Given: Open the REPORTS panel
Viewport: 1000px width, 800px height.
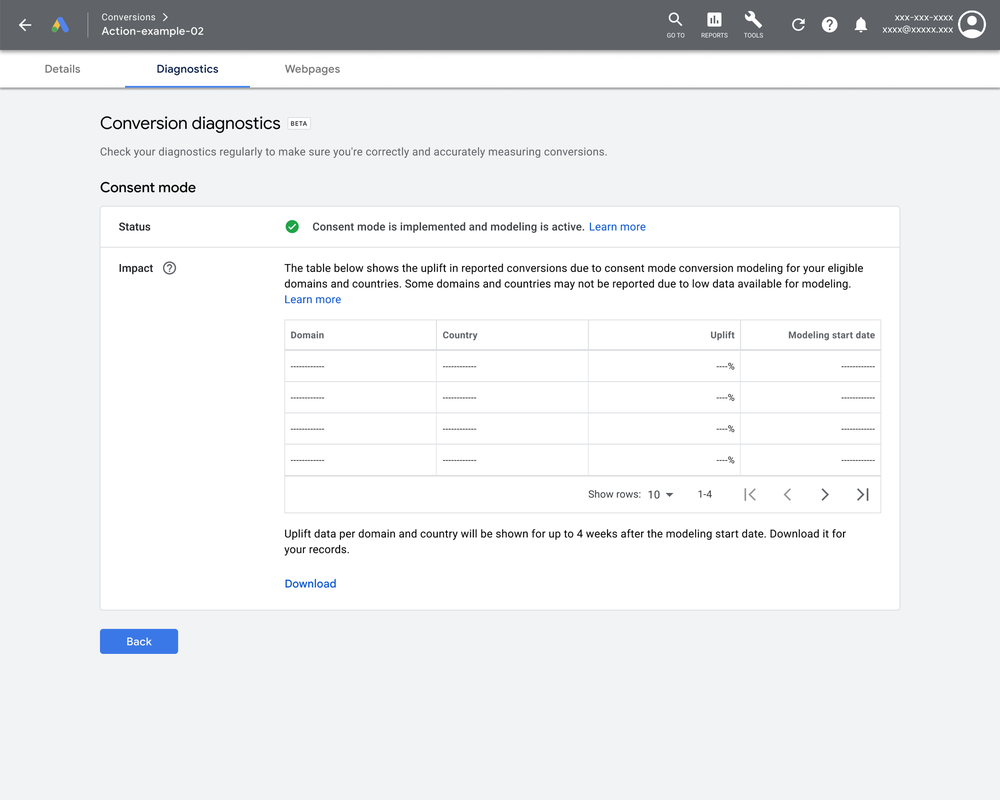Looking at the screenshot, I should click(x=714, y=24).
